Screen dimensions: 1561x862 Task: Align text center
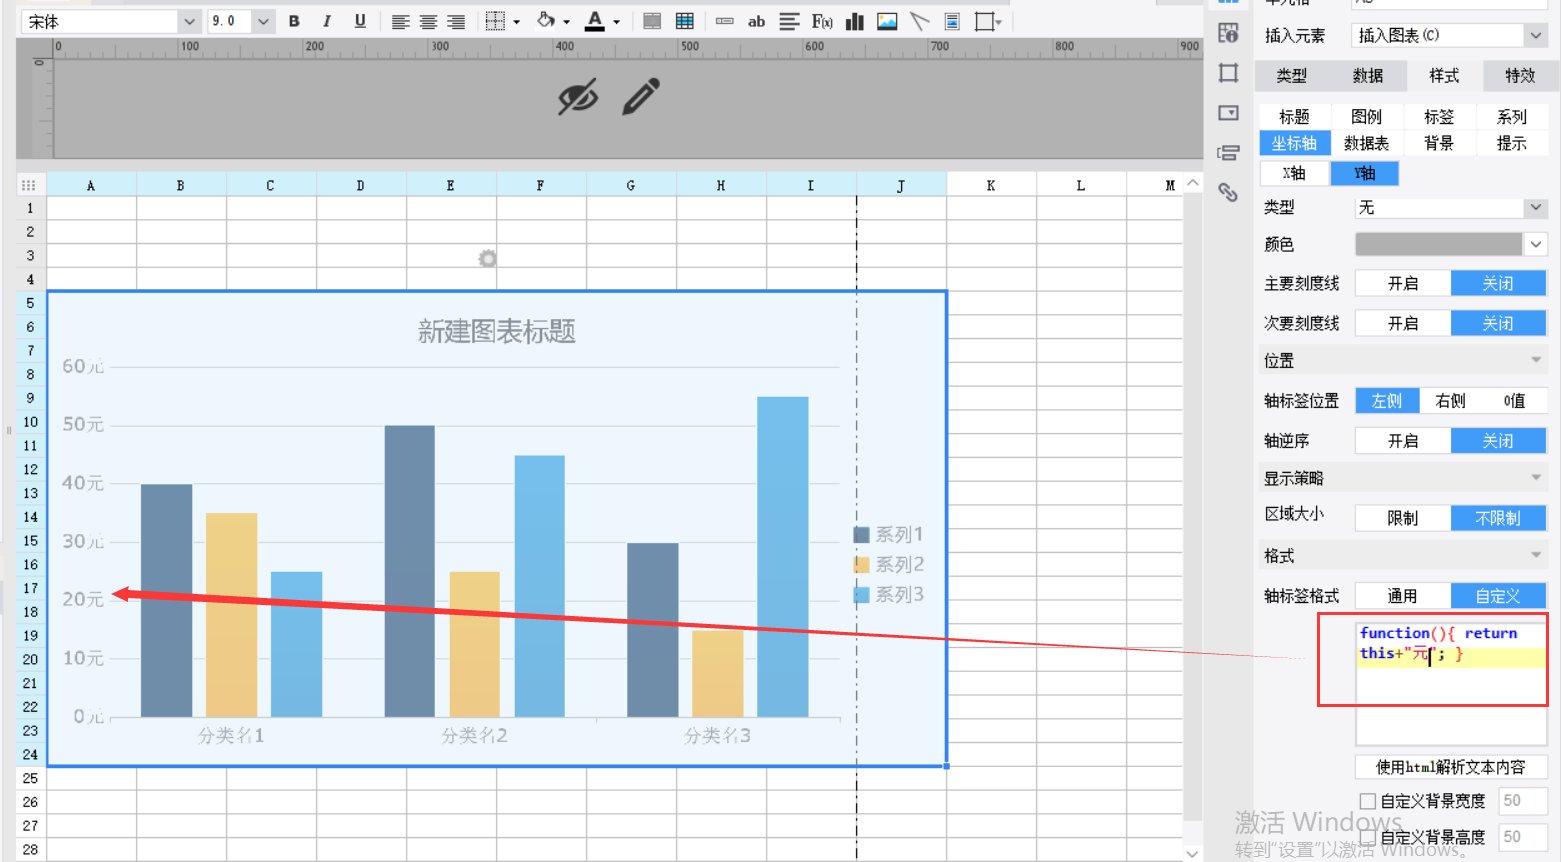click(428, 21)
